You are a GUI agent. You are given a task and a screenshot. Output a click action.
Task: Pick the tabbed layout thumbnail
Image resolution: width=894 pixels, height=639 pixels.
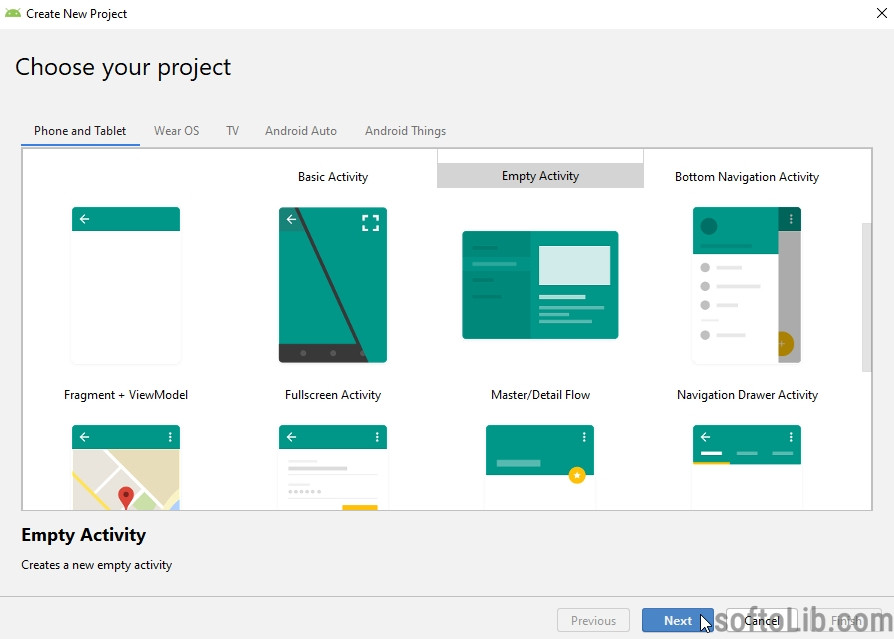[747, 467]
